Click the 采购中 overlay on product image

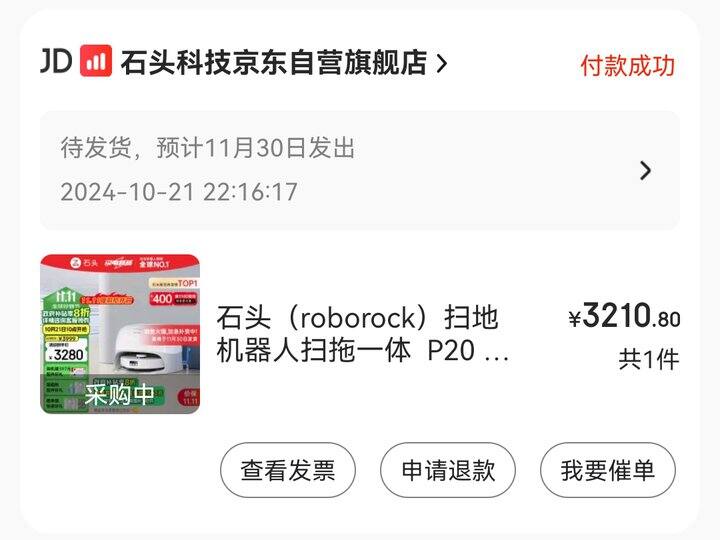click(119, 394)
